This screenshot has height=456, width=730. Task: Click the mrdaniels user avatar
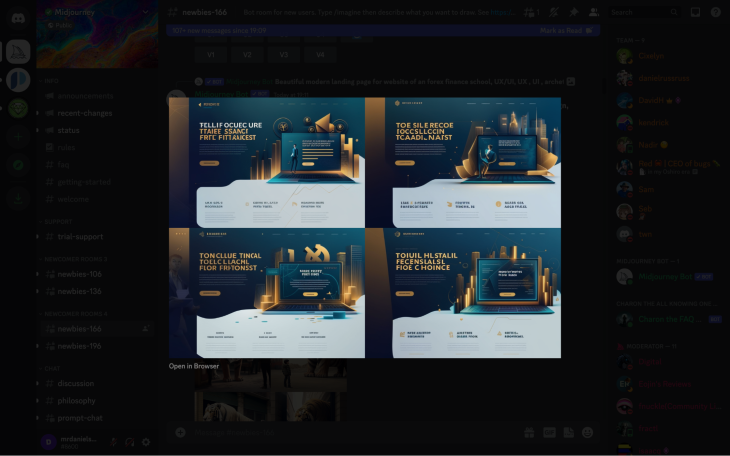48,442
